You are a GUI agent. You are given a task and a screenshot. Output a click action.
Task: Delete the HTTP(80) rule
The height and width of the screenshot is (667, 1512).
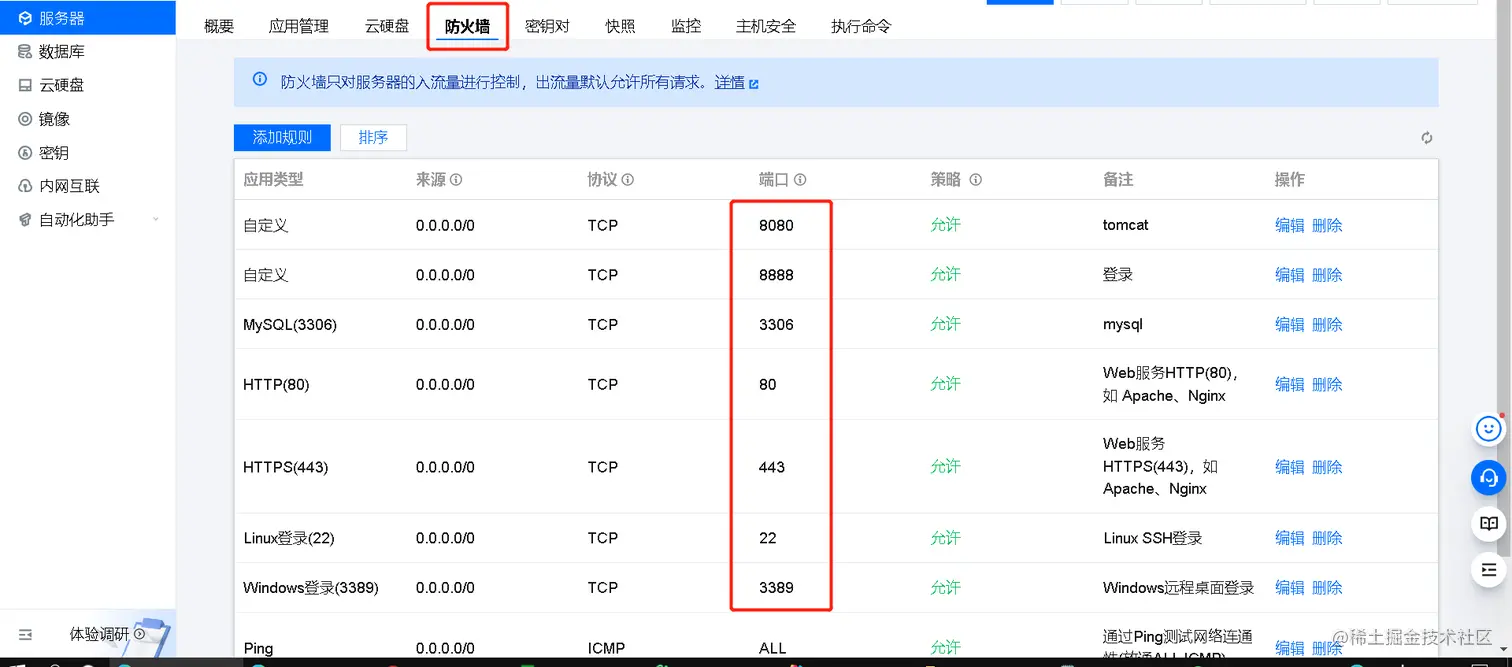1327,384
